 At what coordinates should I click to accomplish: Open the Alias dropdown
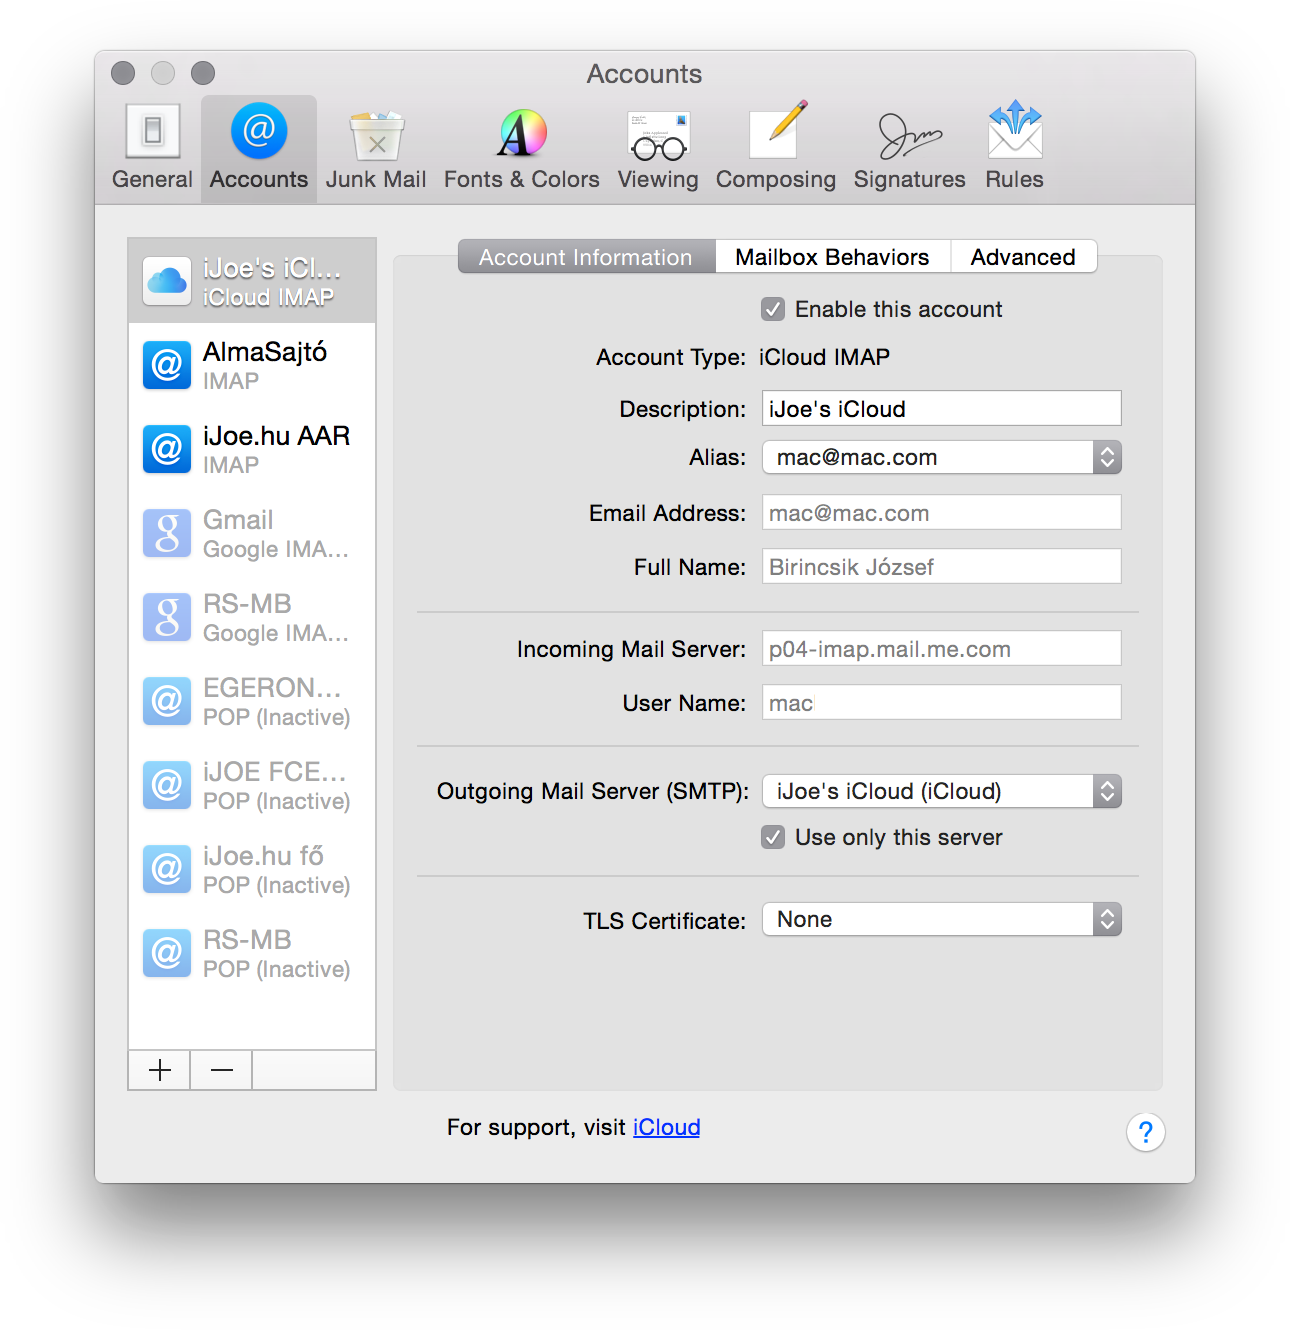pos(942,457)
